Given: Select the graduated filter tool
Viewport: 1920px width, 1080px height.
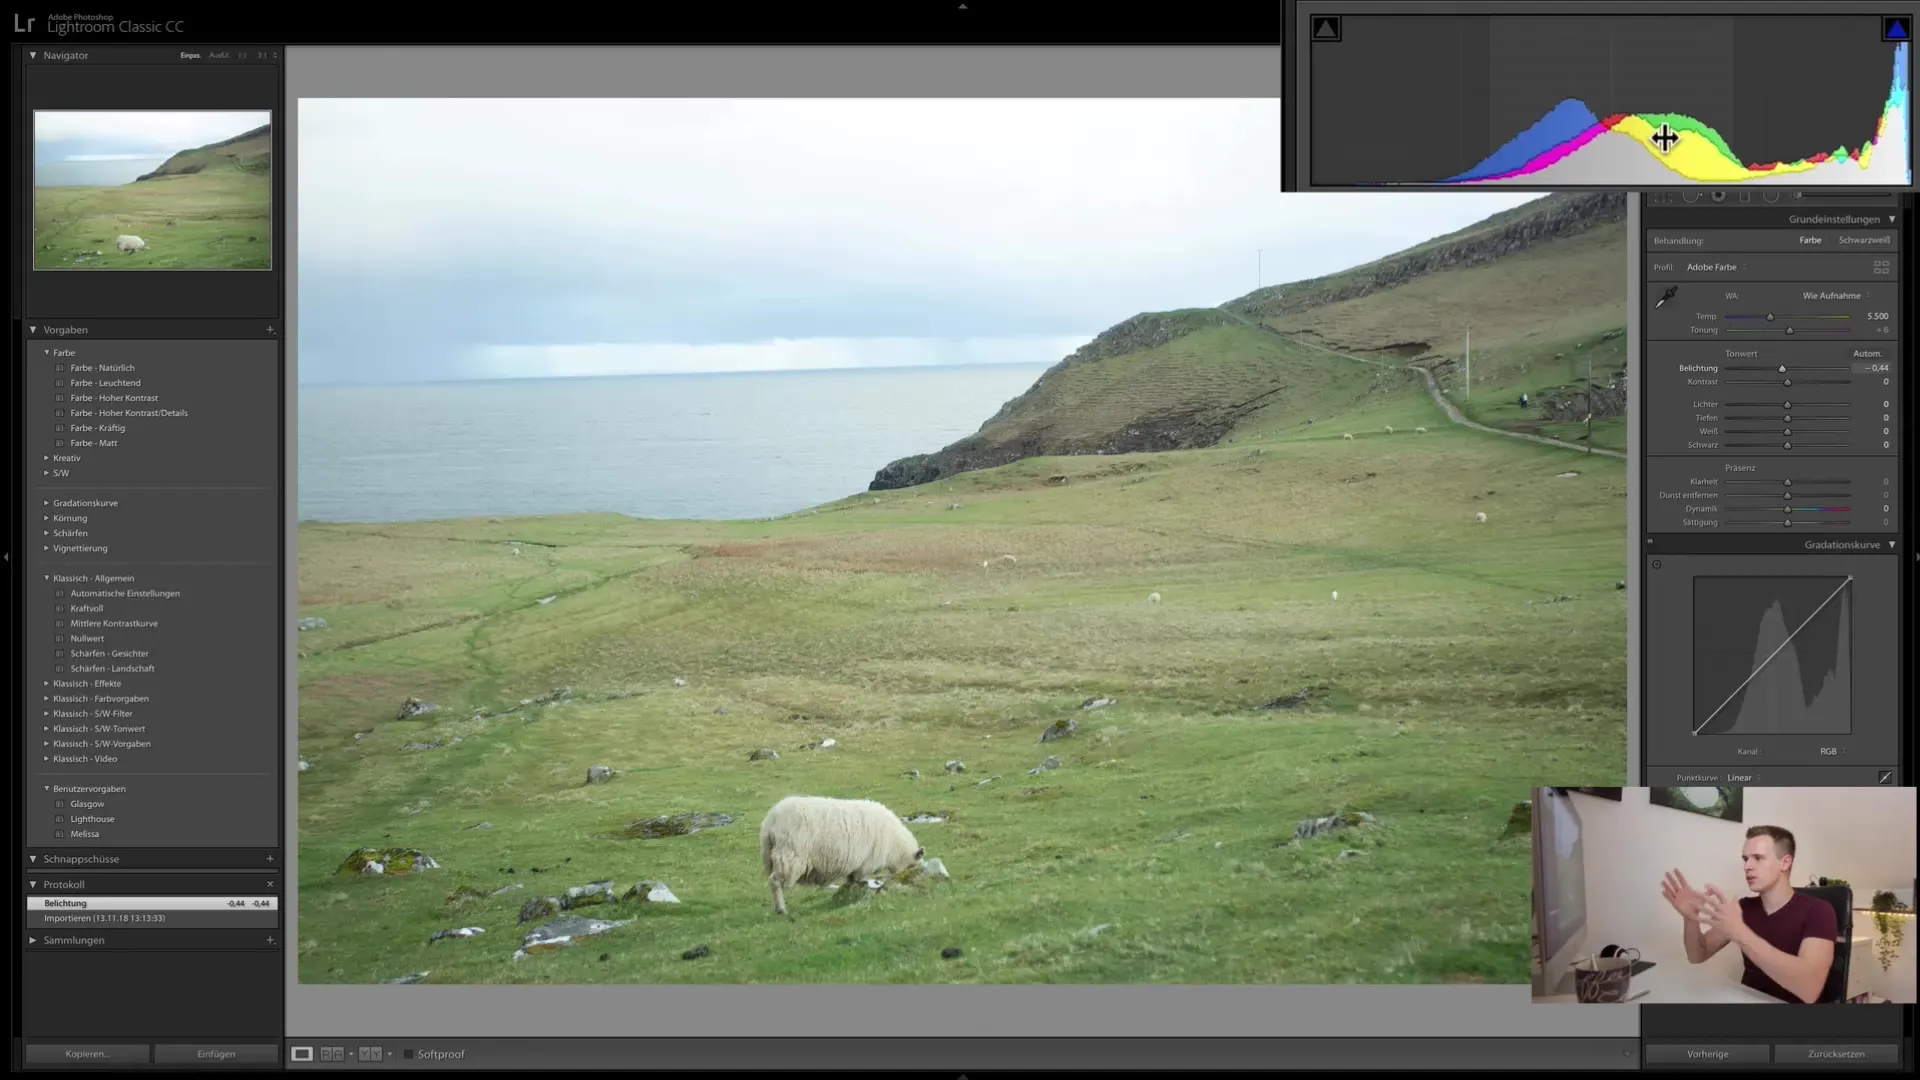Looking at the screenshot, I should [1745, 195].
